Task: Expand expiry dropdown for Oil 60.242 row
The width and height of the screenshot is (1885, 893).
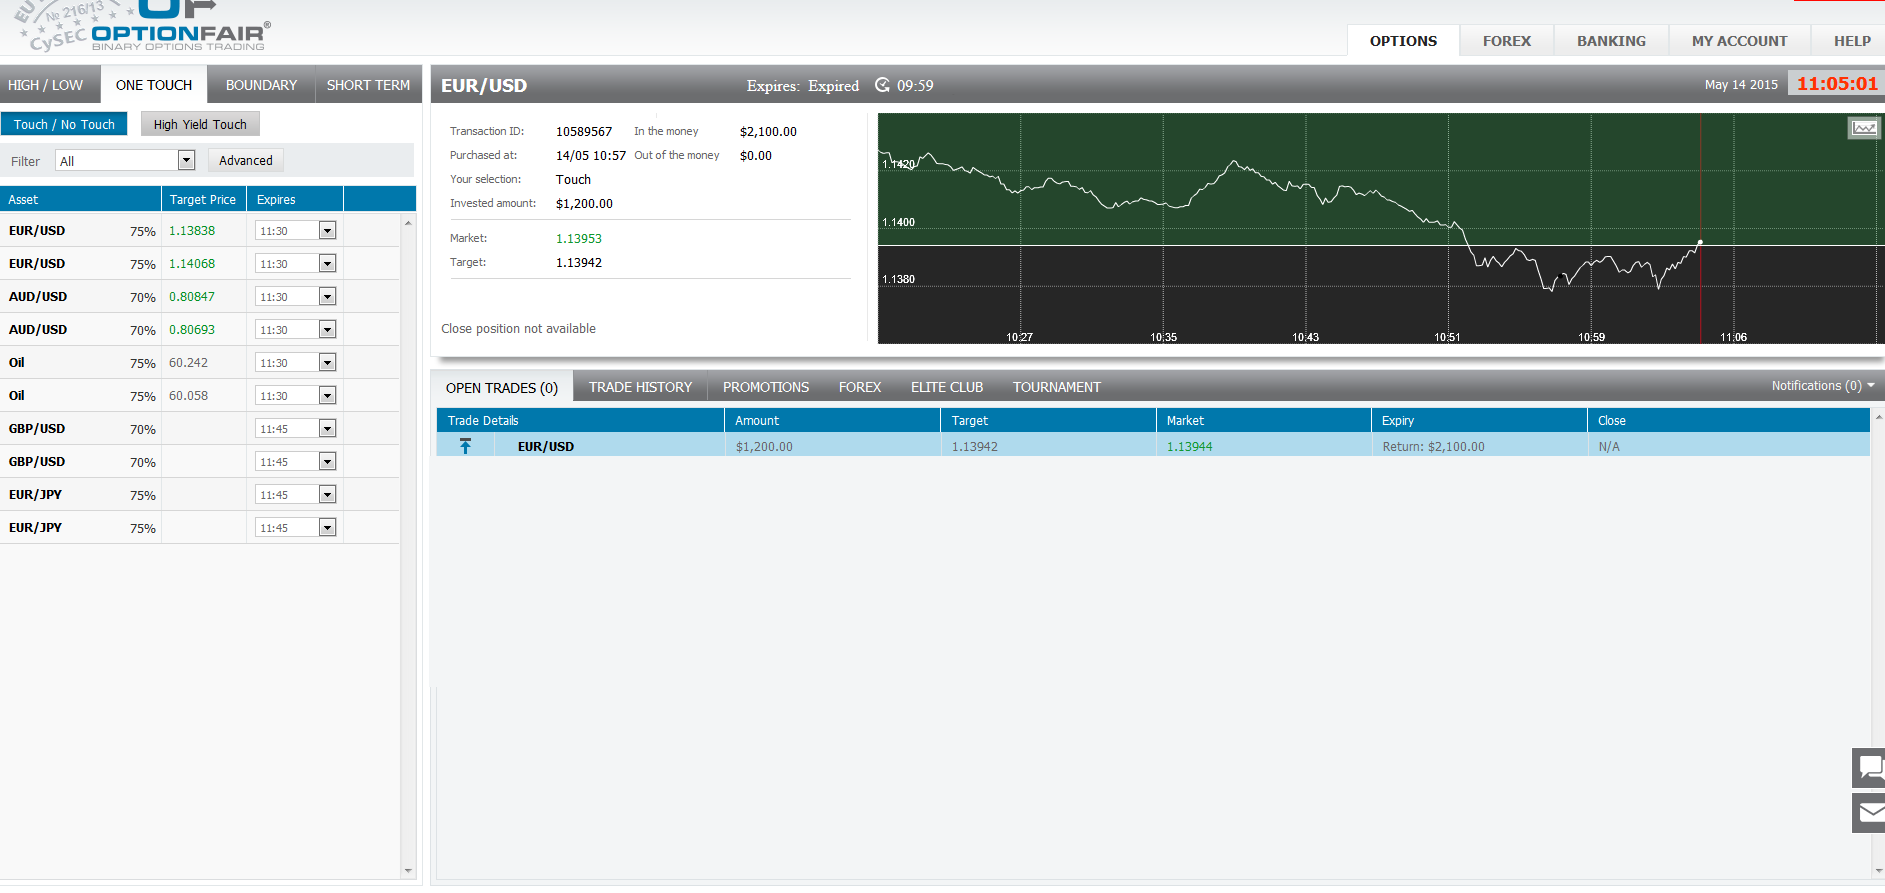Action: [327, 363]
